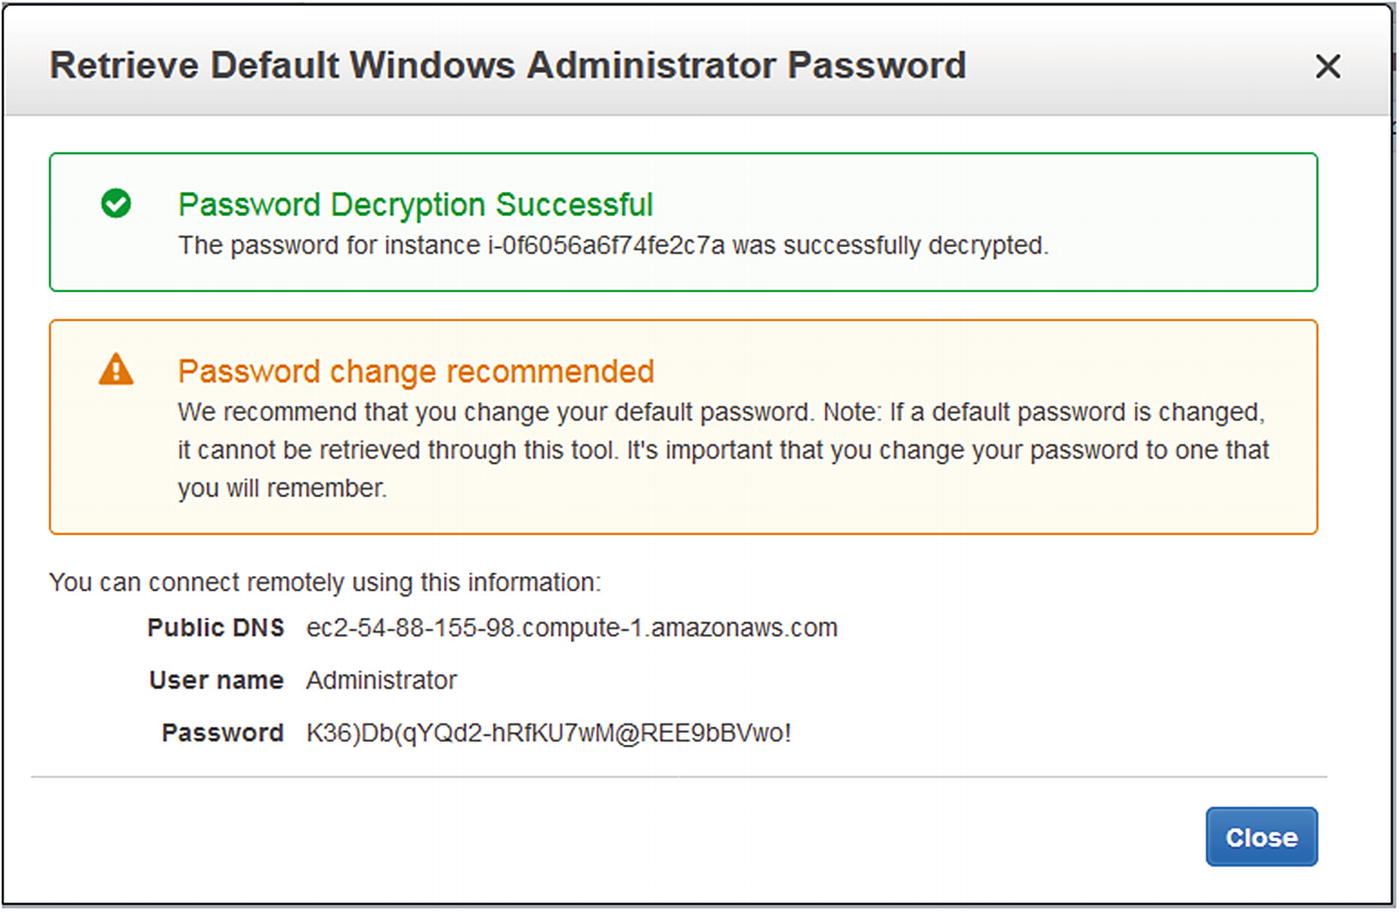
Task: Click the green checkmark success icon
Action: click(x=116, y=203)
